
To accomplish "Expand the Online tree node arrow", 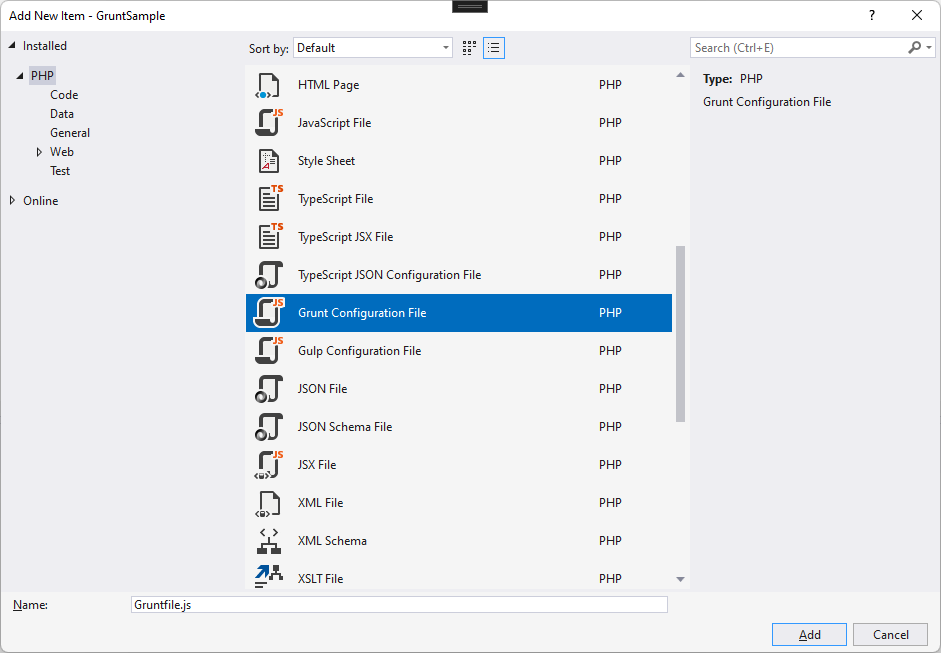I will pyautogui.click(x=12, y=200).
